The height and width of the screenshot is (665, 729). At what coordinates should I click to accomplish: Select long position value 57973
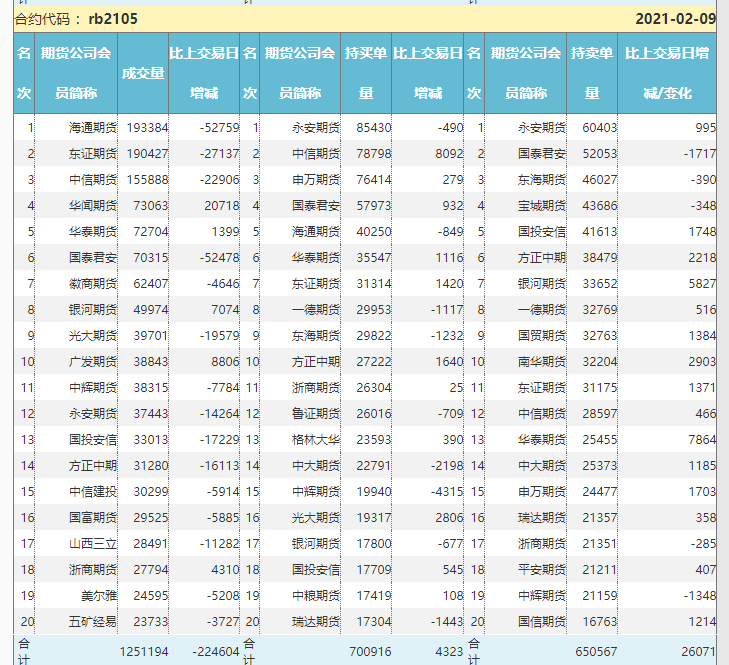point(374,206)
